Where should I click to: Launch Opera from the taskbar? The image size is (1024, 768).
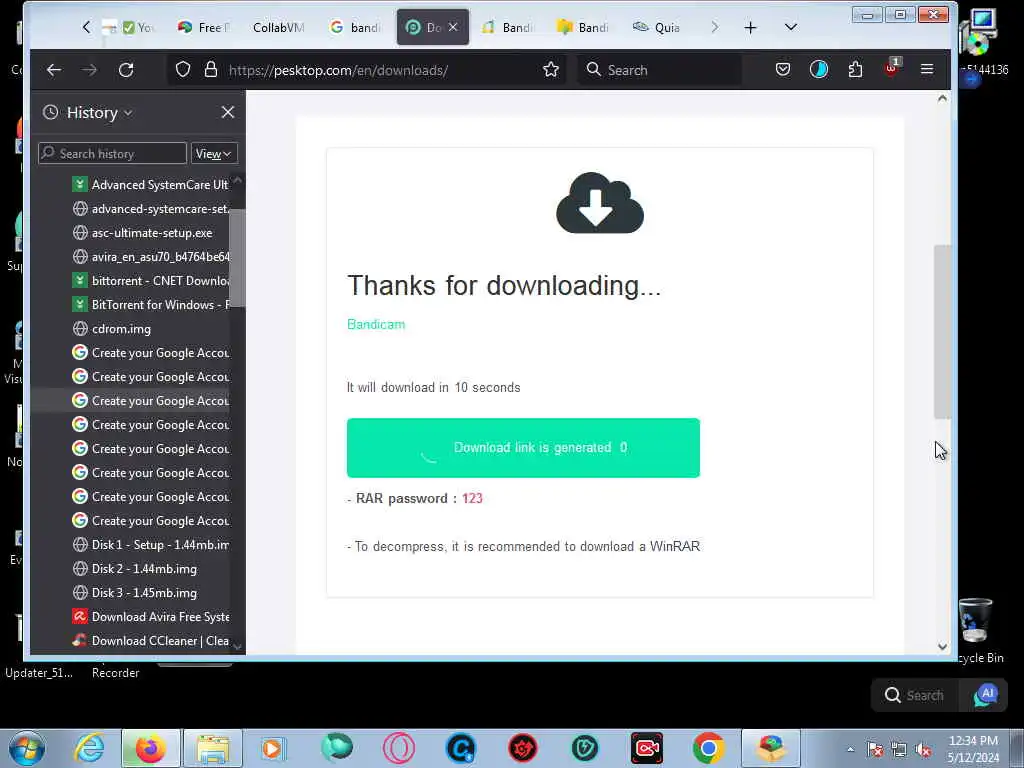pos(398,748)
